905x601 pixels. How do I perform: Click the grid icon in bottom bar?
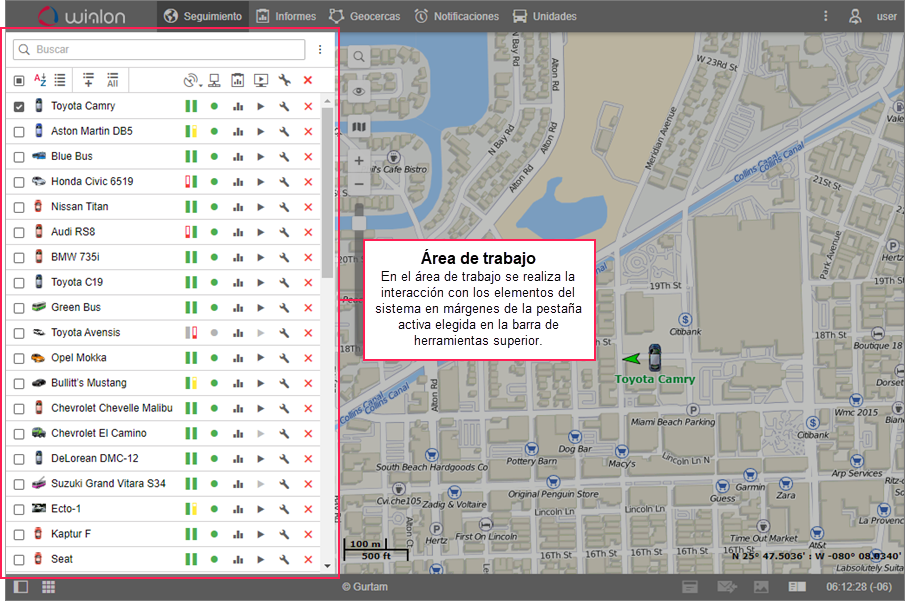point(48,587)
